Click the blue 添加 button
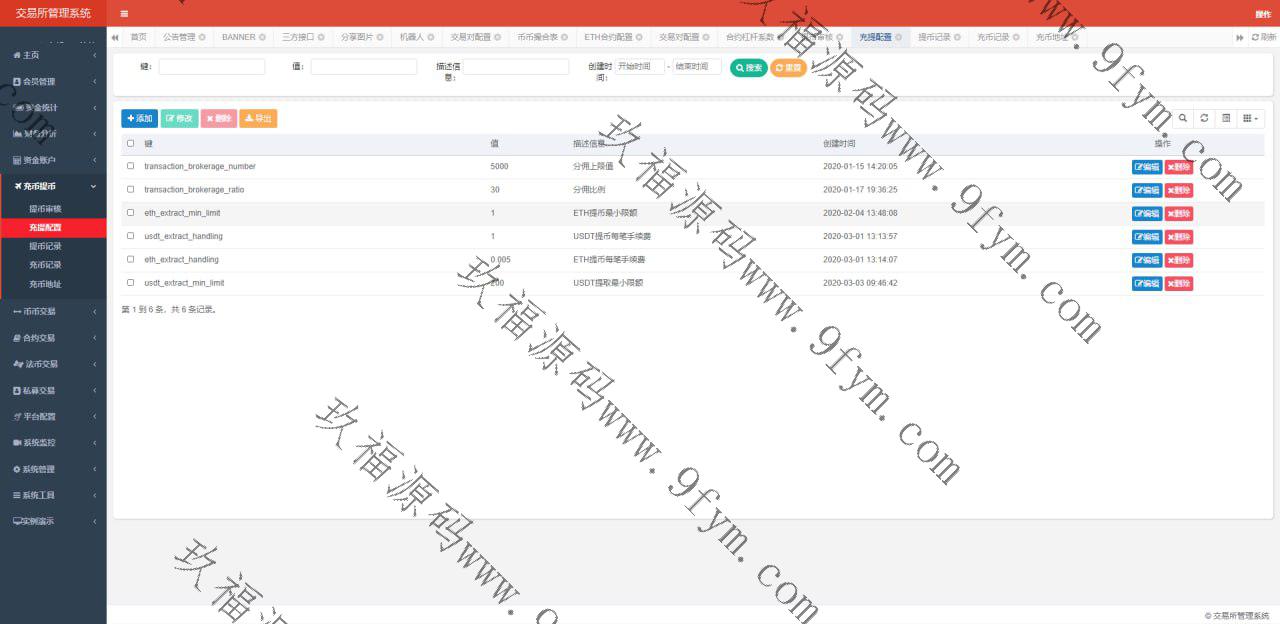The image size is (1280, 624). (x=140, y=118)
